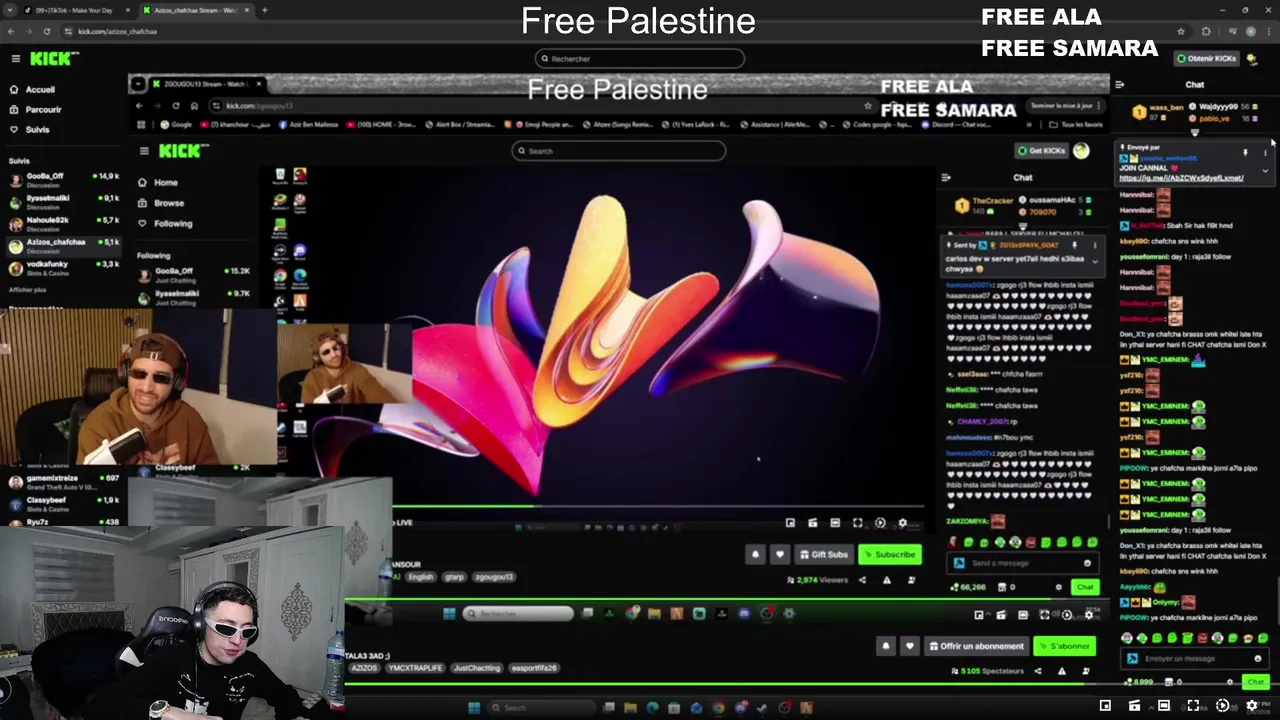Select Azizos_chafchaa channel in Suivis list
The image size is (1280, 720).
[62, 245]
